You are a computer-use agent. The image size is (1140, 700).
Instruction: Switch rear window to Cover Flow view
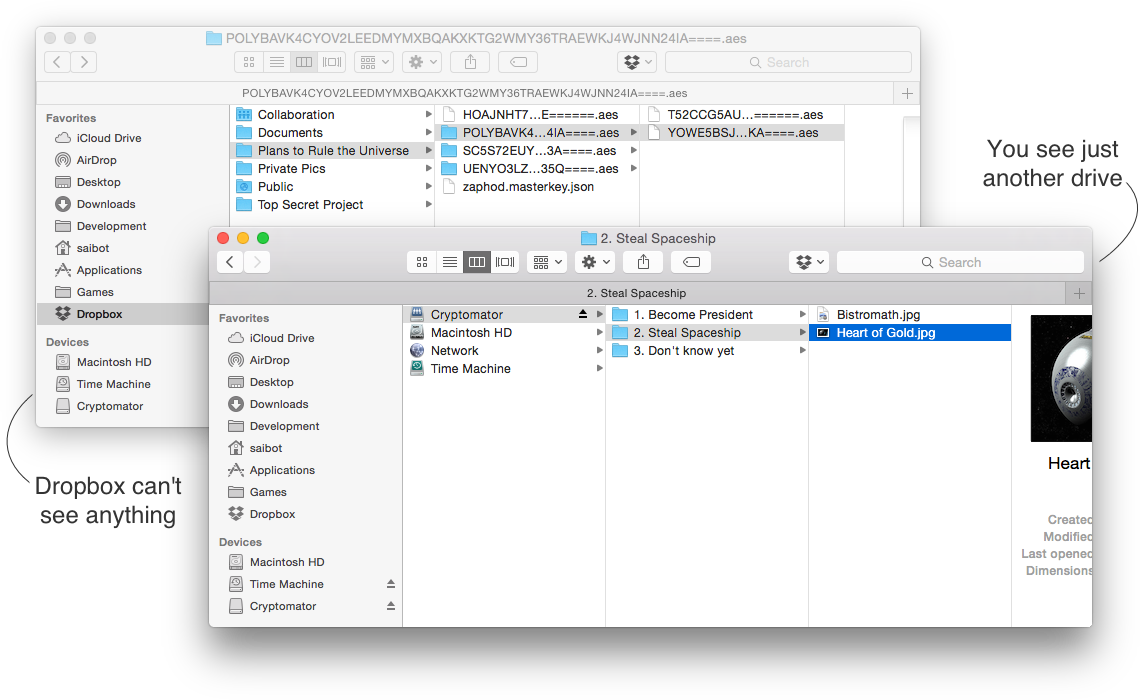(x=332, y=62)
